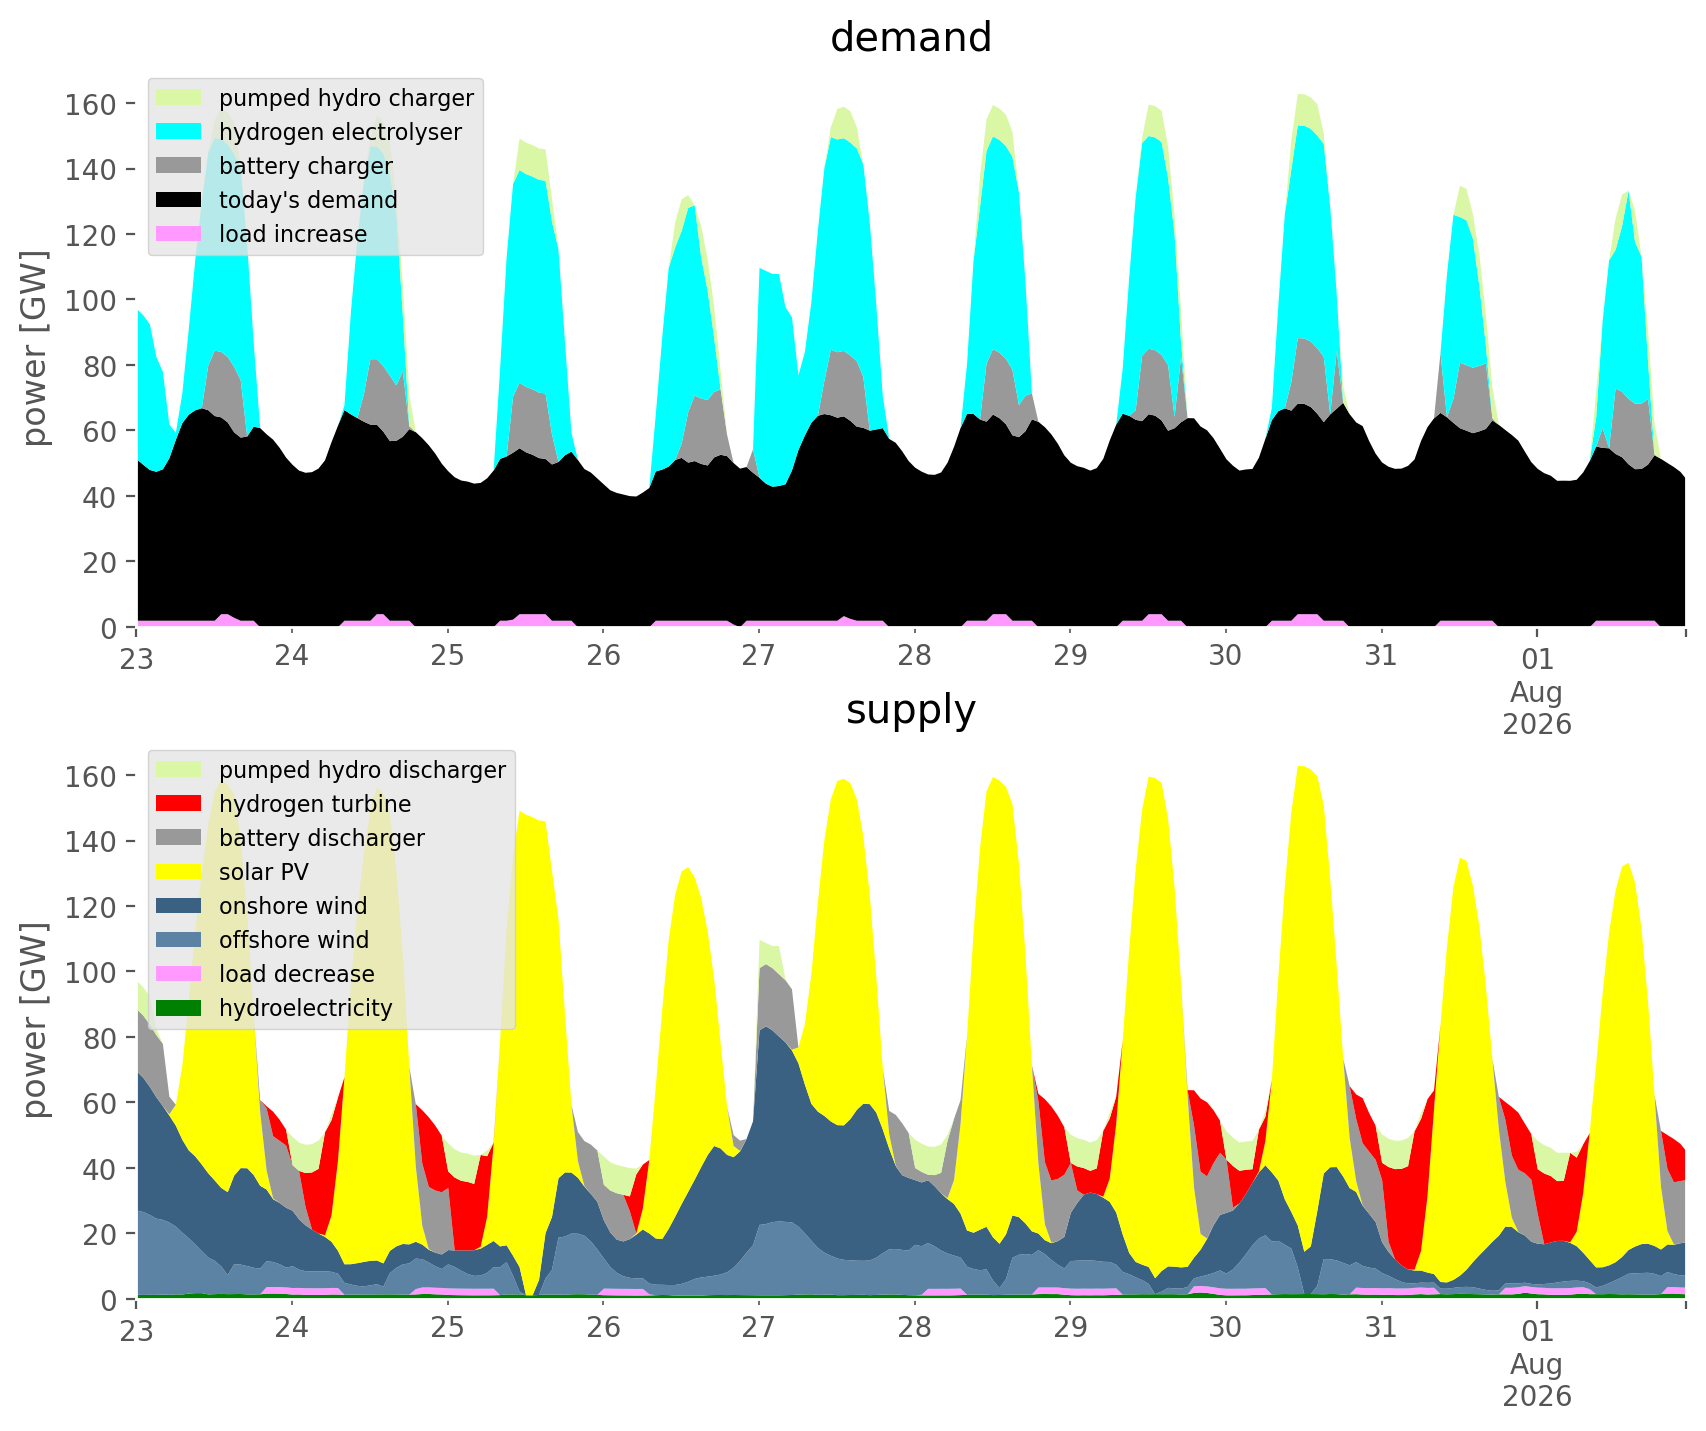Click the "2026" year label under supply chart
Screen dimensions: 1706x1431
click(x=1536, y=1396)
